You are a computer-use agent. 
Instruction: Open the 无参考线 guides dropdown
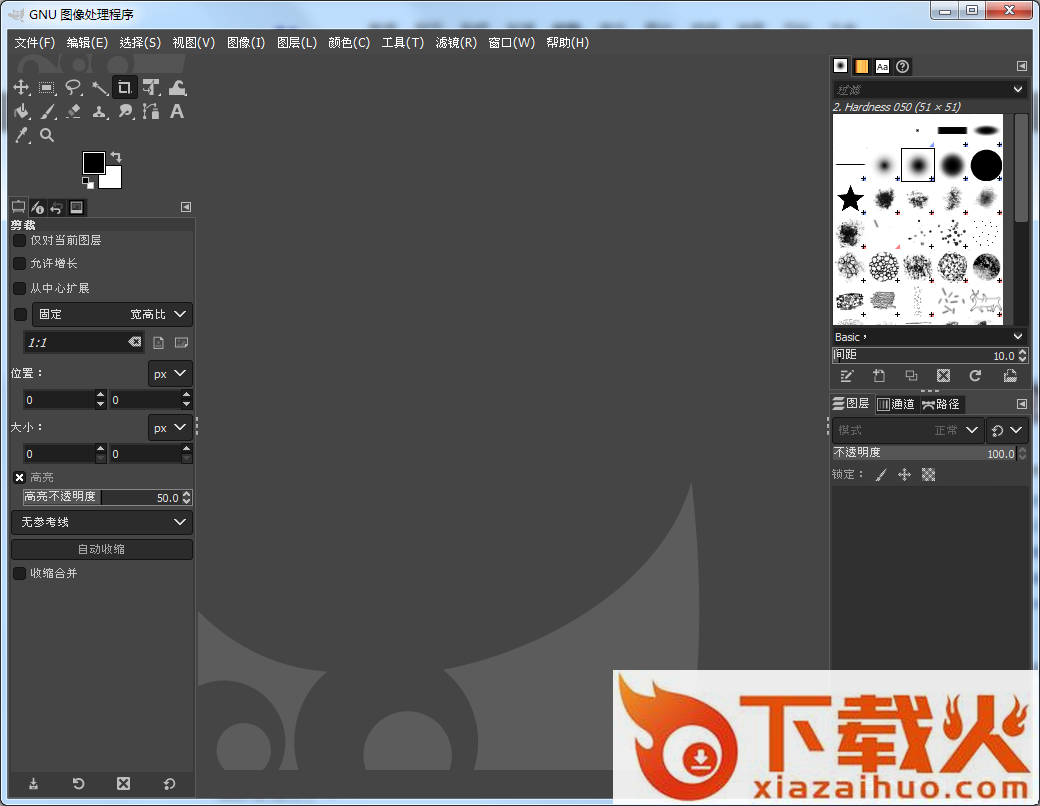tap(102, 522)
